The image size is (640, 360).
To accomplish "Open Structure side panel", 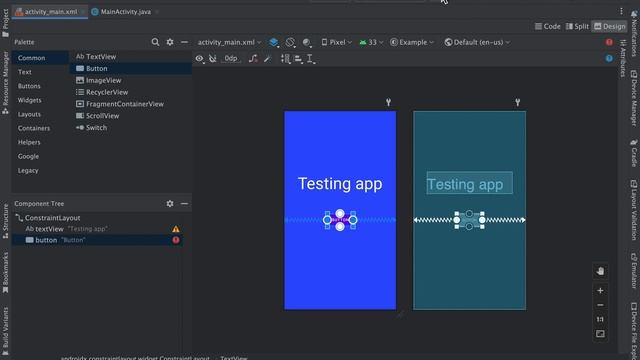I will click(x=5, y=221).
